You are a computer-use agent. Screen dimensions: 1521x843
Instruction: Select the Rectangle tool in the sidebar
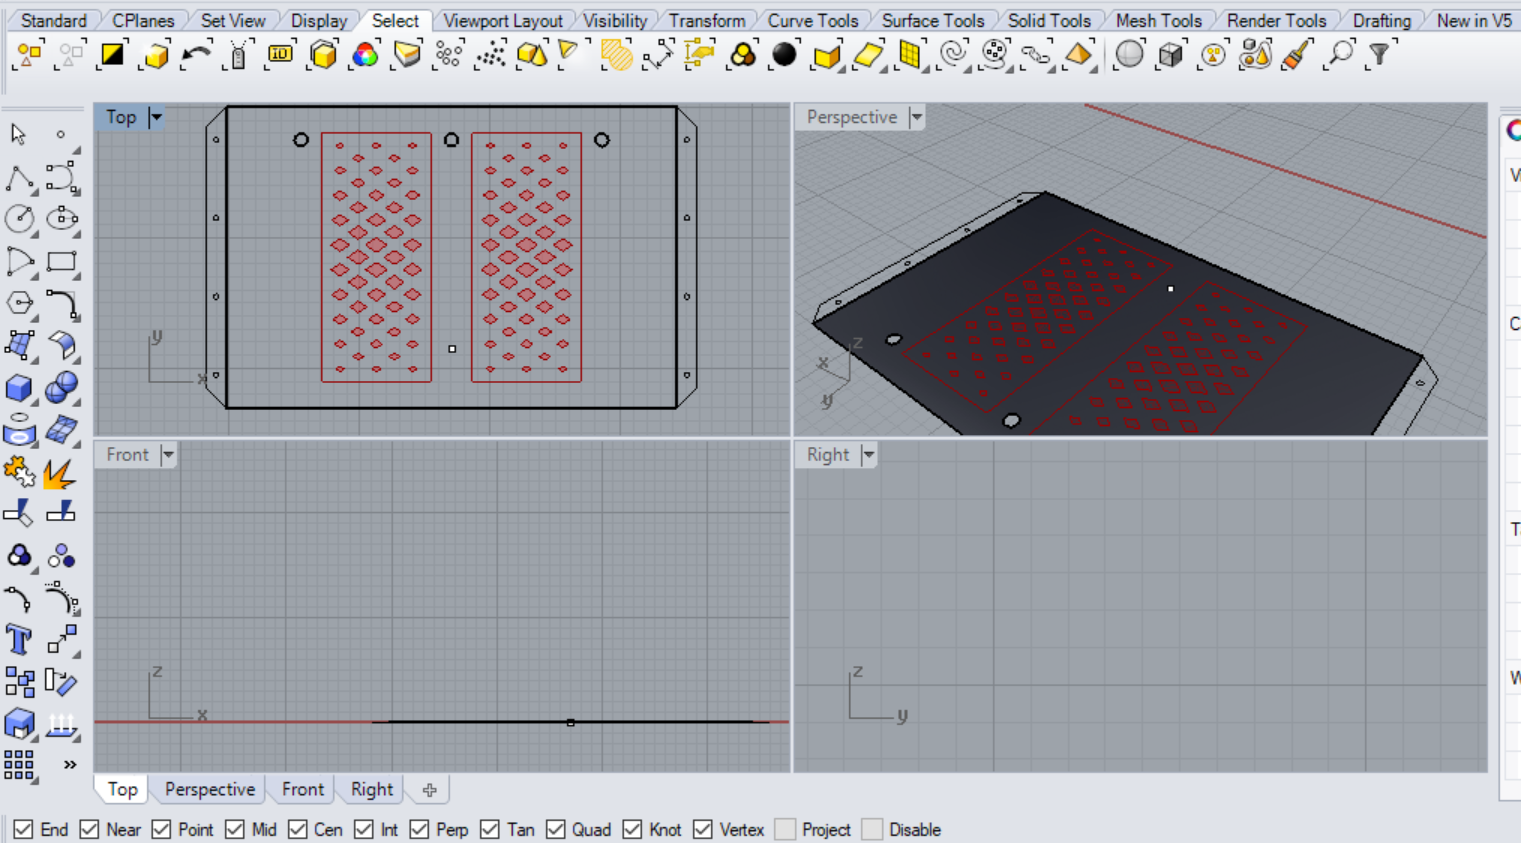[x=62, y=262]
